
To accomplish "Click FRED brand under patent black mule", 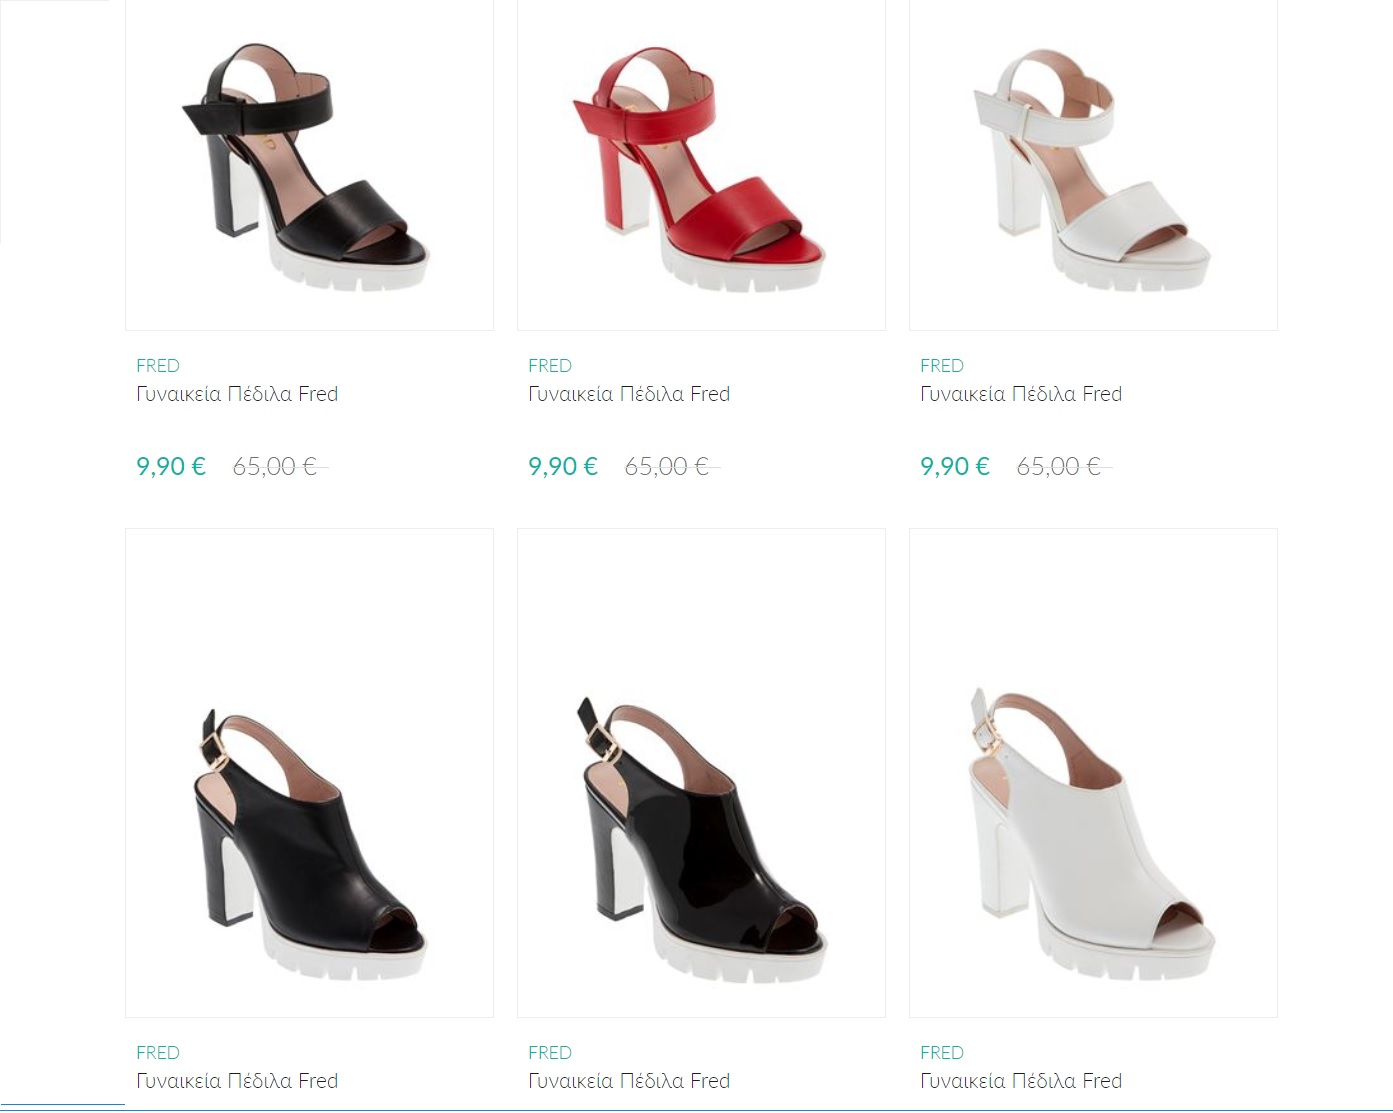I will click(550, 1053).
